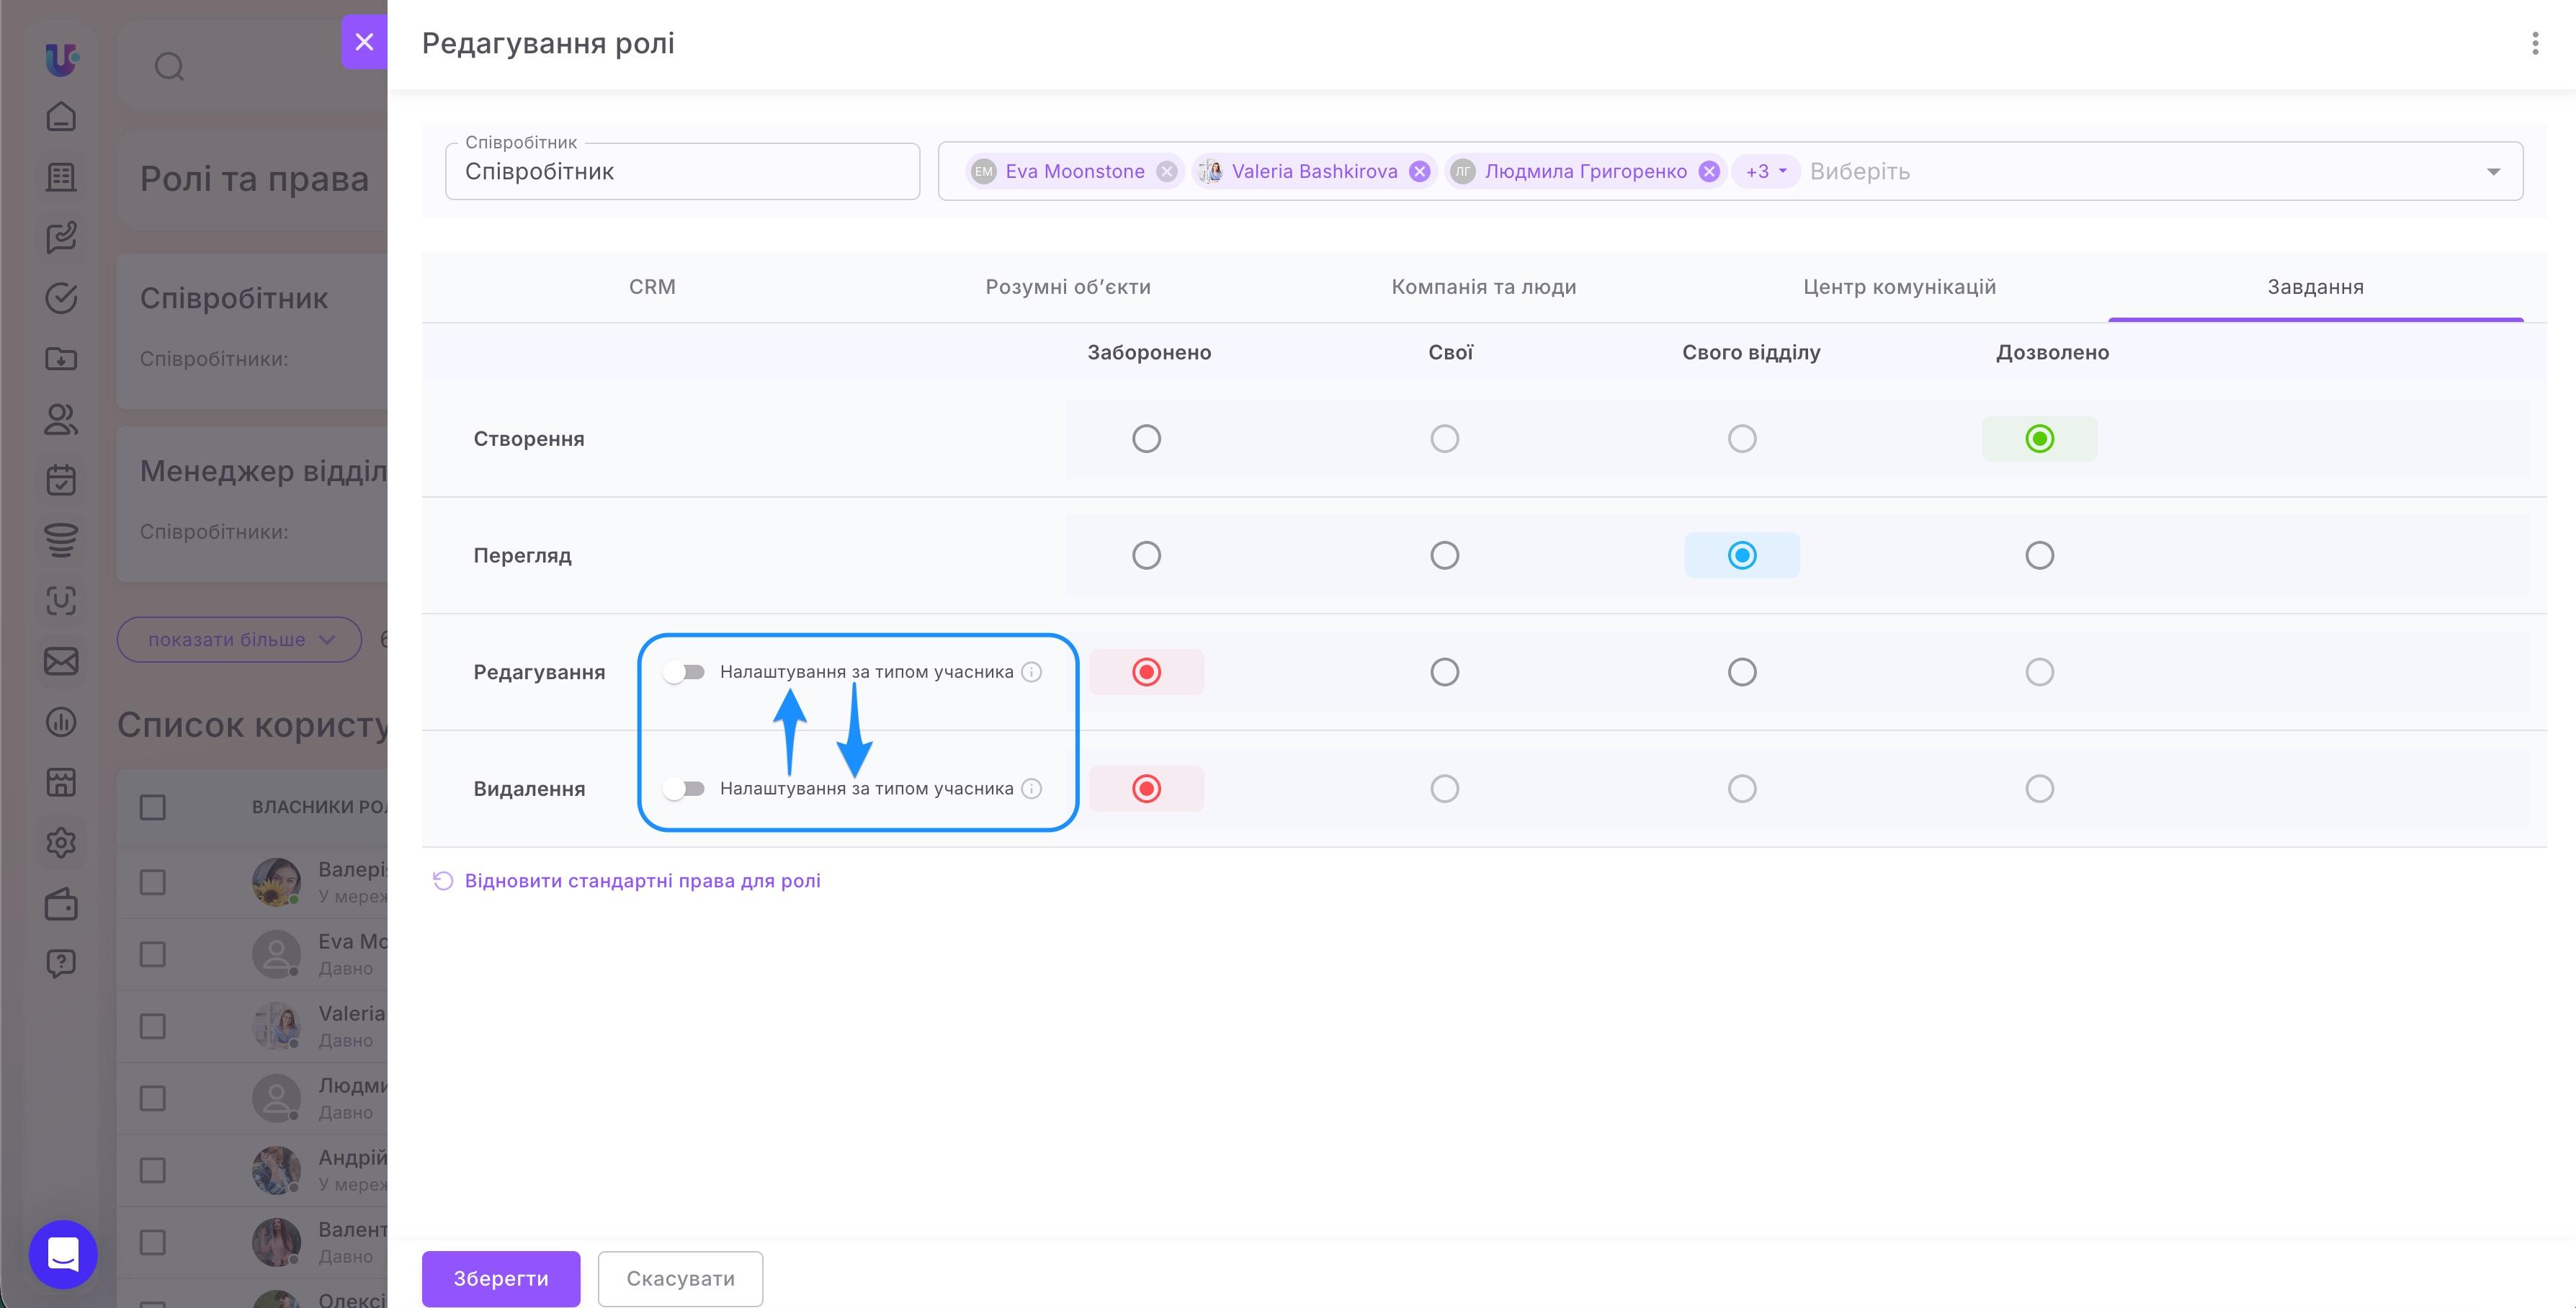Enable participant type settings for Видалення
The image size is (2576, 1308).
[x=684, y=789]
